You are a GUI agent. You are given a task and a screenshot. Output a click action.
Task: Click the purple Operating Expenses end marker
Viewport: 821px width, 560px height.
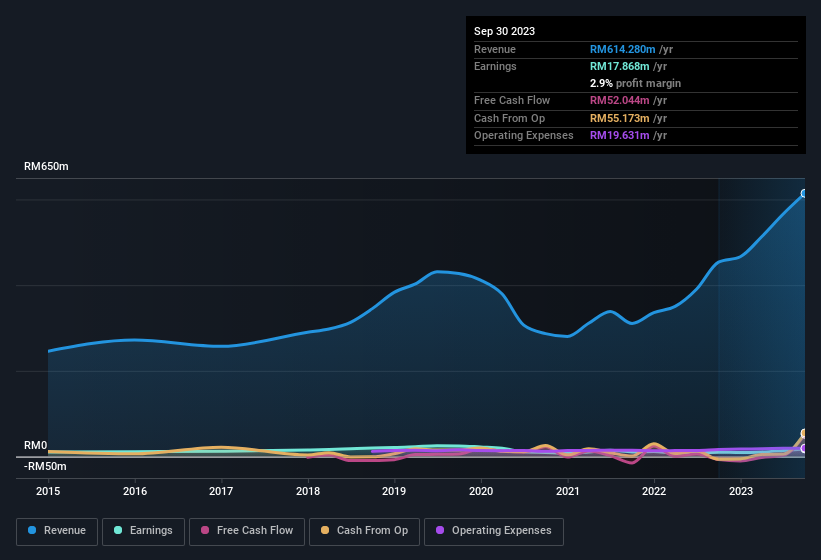click(x=805, y=448)
